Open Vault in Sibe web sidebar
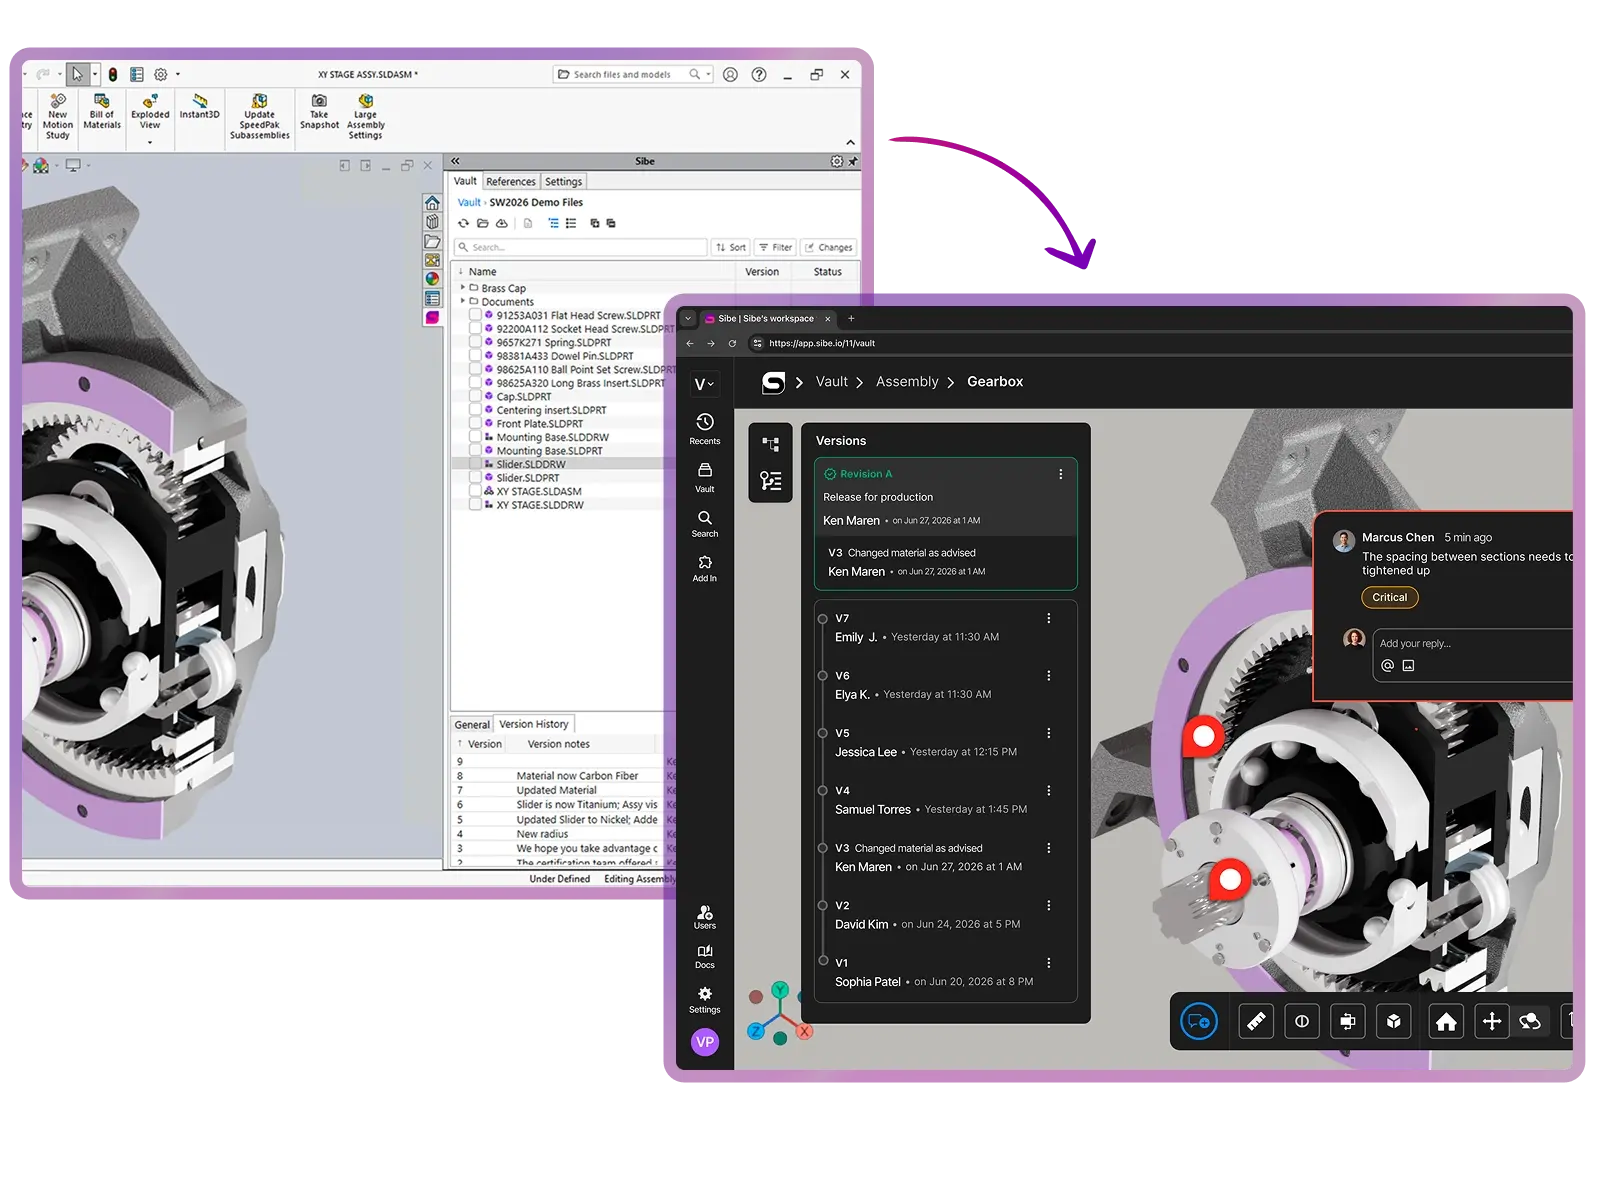 (705, 477)
